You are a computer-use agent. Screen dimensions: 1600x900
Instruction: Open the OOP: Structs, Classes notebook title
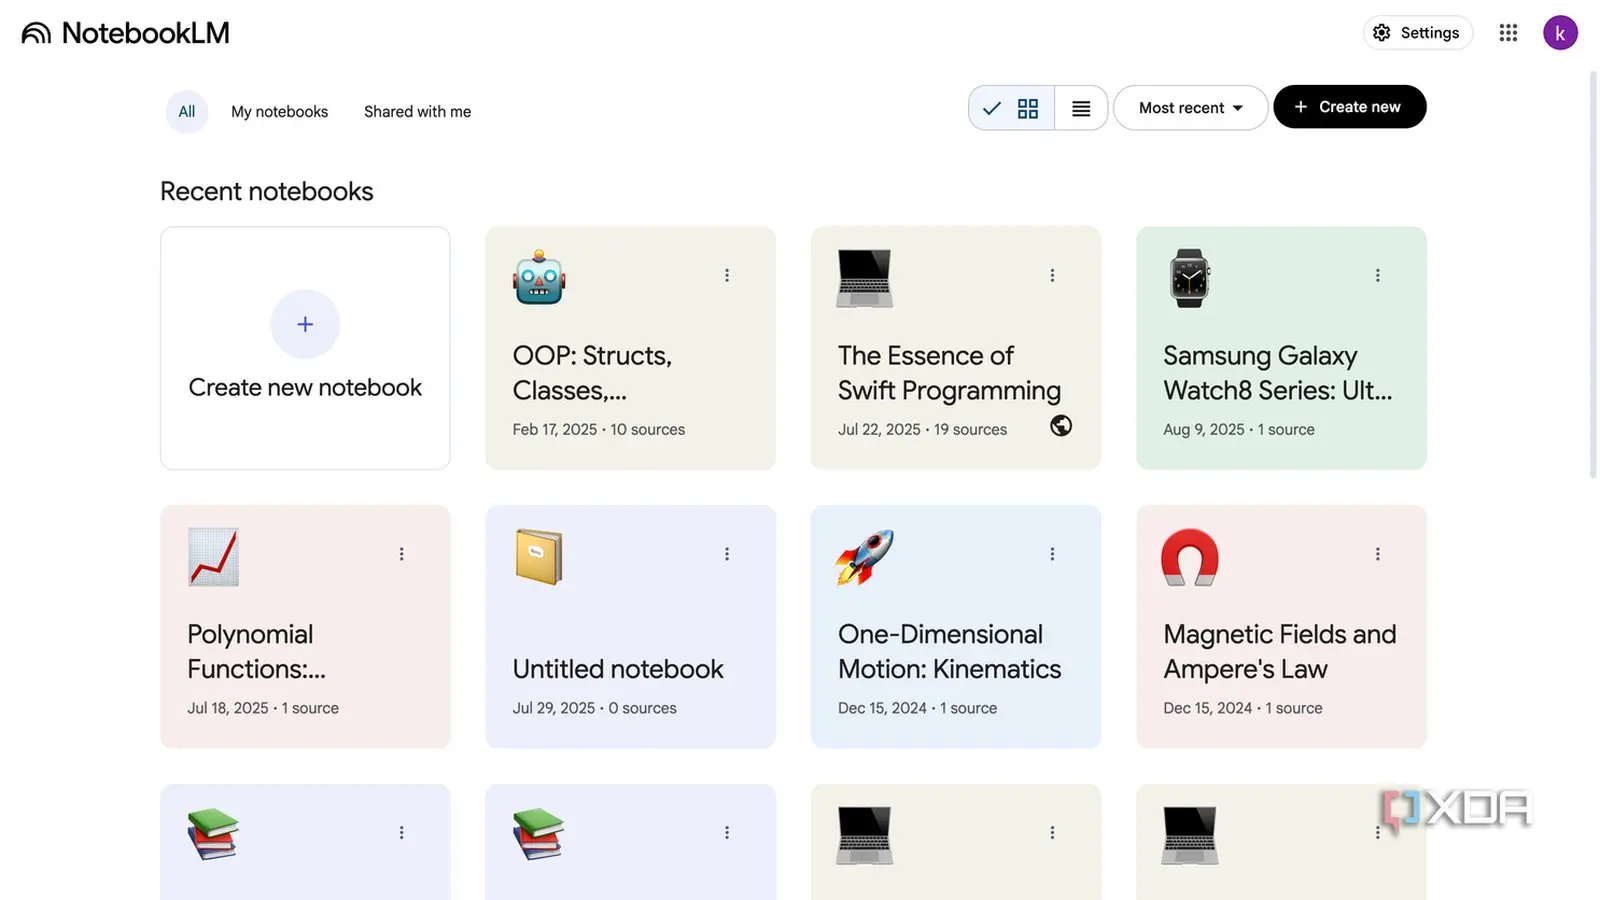[592, 373]
